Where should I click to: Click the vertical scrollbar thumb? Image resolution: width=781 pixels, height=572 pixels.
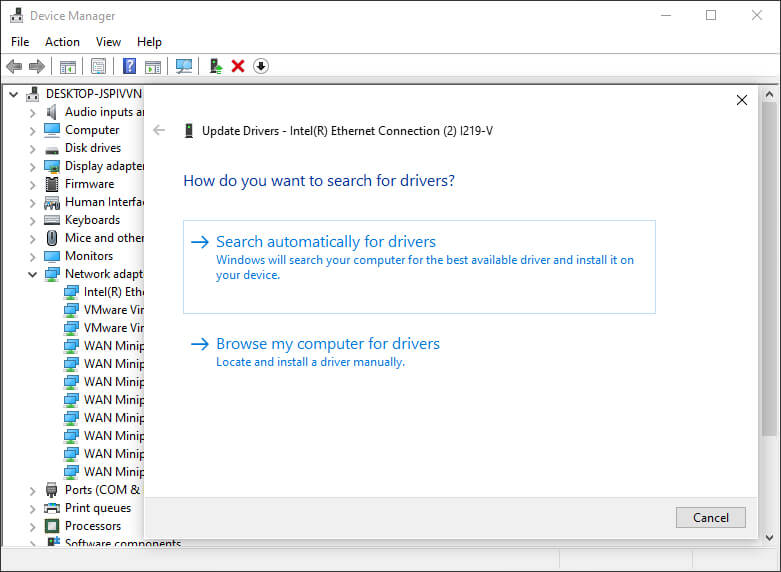[x=769, y=270]
